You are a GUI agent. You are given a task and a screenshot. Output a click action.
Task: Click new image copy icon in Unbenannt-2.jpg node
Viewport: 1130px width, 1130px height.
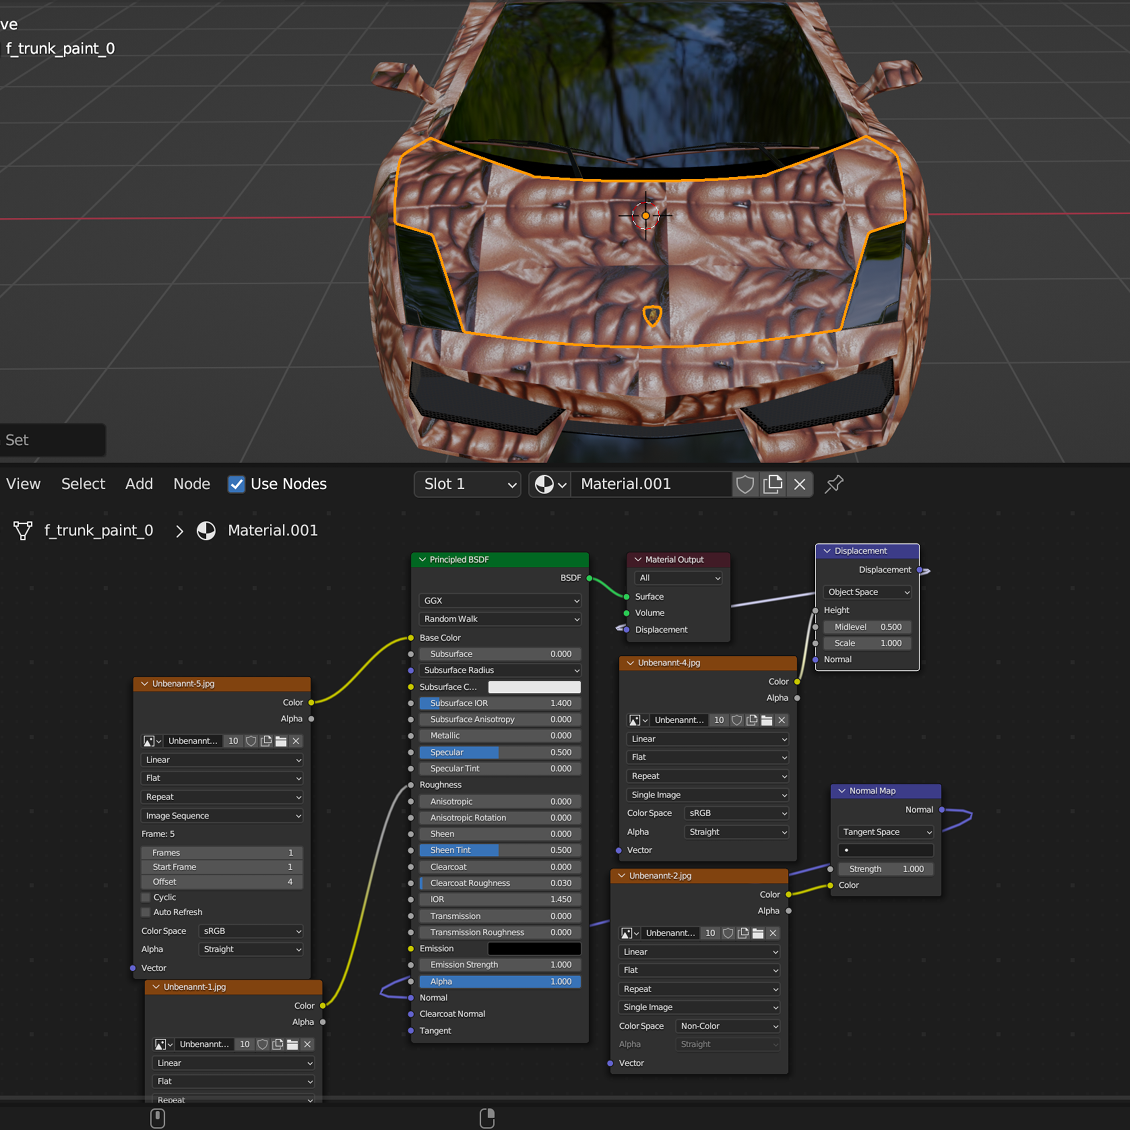click(x=743, y=933)
